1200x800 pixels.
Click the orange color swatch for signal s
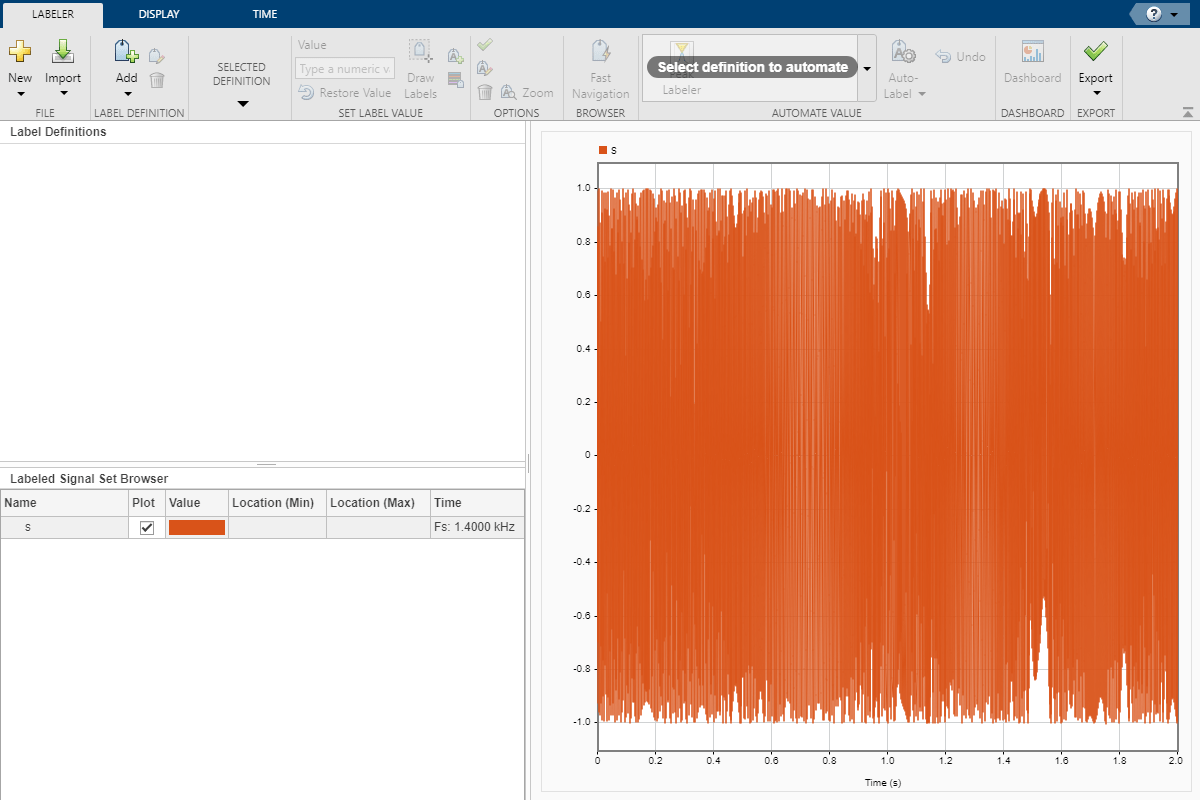tap(197, 528)
